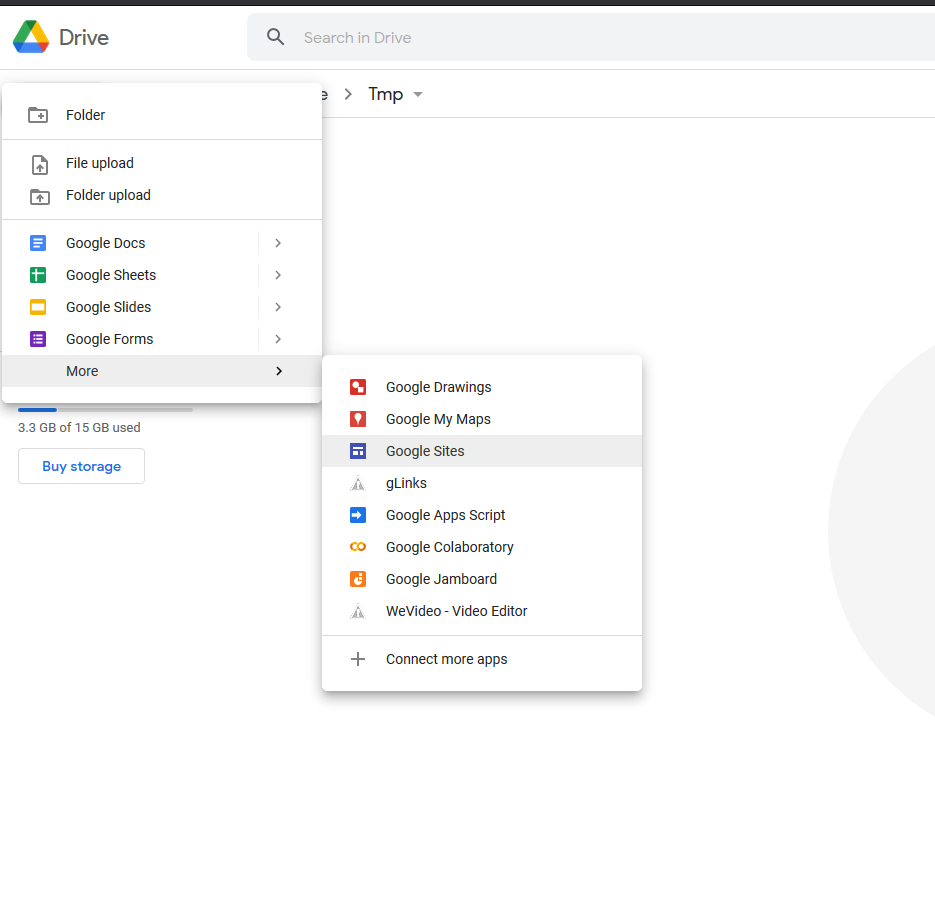Click the magnifier search icon
This screenshot has width=935, height=898.
pos(276,37)
